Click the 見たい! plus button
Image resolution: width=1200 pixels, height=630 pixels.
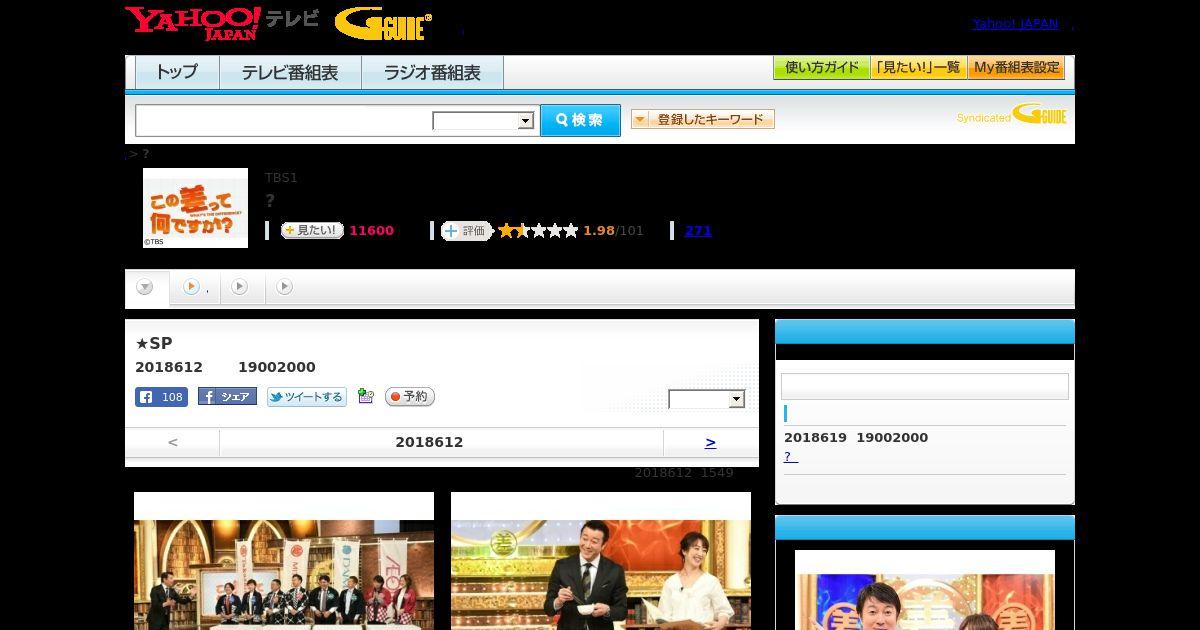(312, 231)
